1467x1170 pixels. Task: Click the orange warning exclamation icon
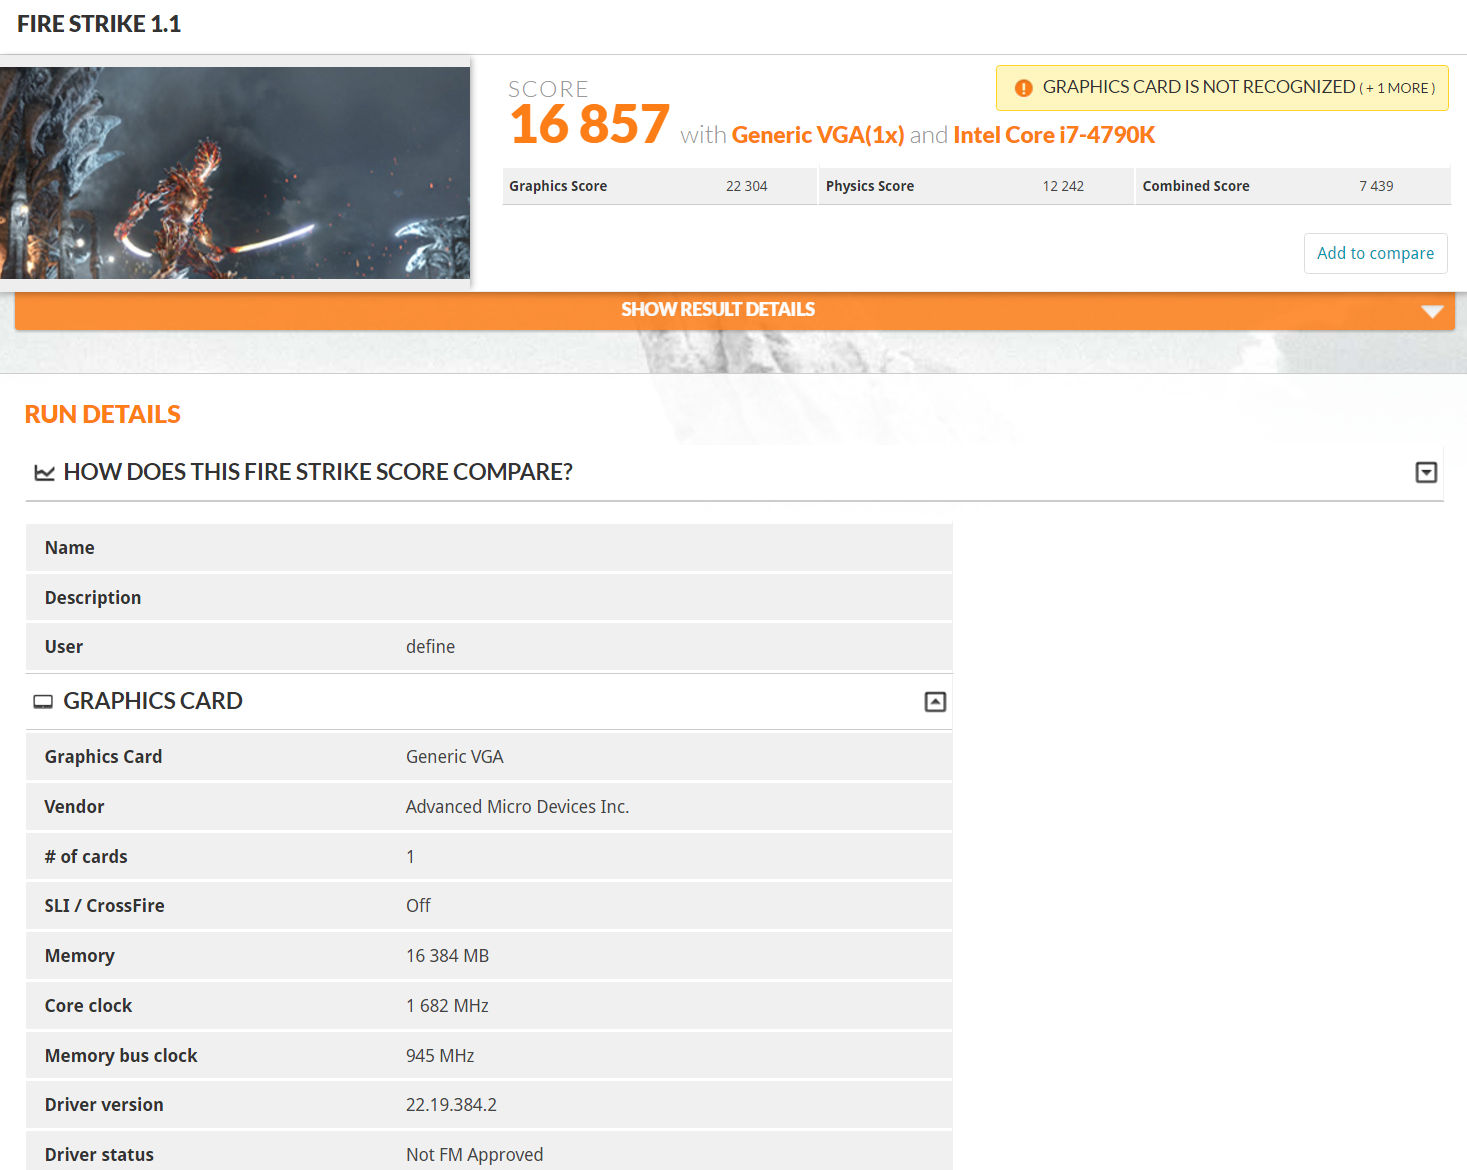point(1023,88)
